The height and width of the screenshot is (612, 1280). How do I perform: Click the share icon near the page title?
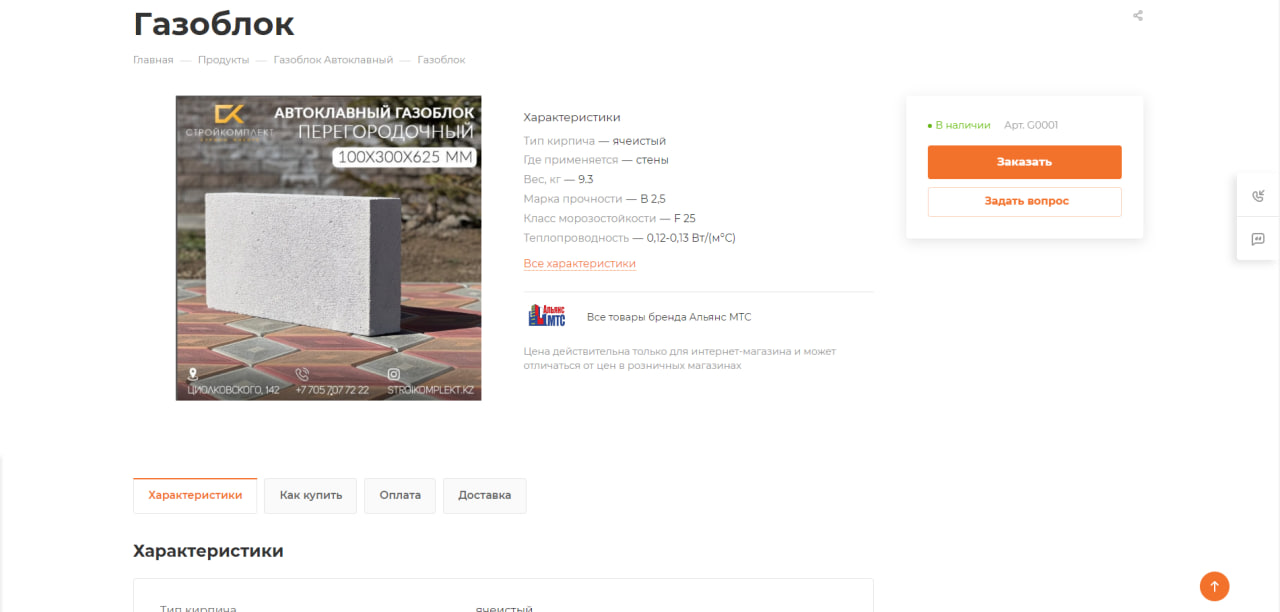coord(1137,16)
